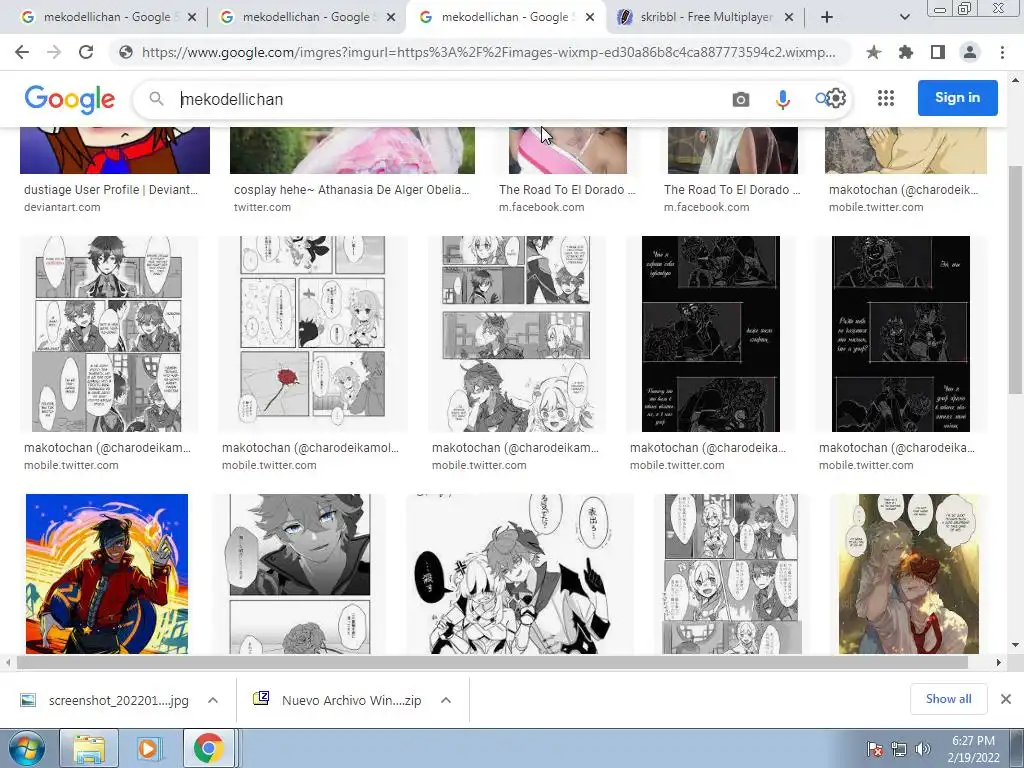This screenshot has height=768, width=1024.
Task: Close the skribbl tab
Action: pos(789,17)
